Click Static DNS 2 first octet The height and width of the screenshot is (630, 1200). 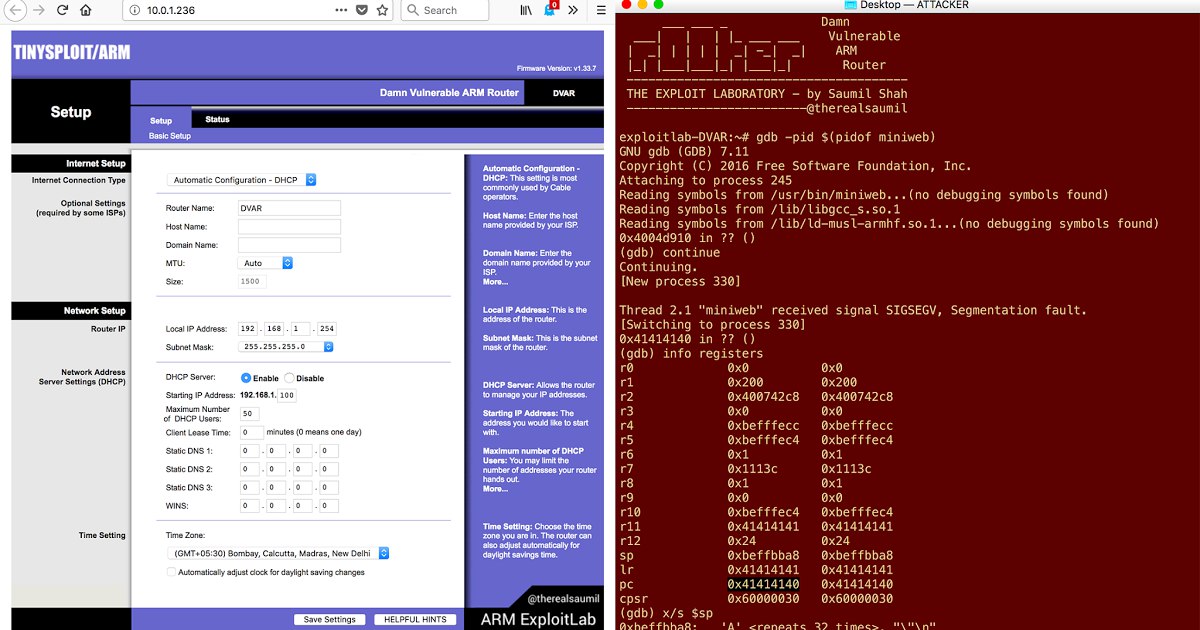coord(249,469)
